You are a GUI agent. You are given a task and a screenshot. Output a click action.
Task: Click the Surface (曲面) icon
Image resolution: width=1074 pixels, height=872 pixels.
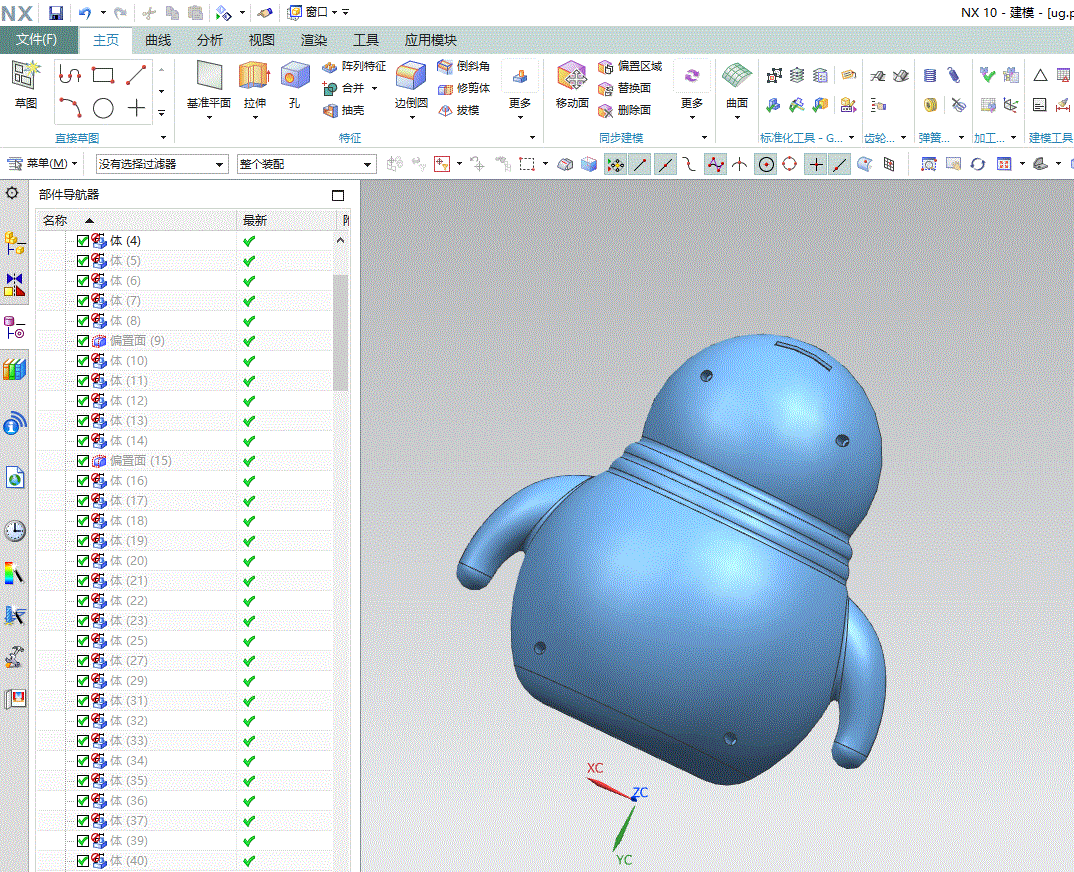point(737,77)
